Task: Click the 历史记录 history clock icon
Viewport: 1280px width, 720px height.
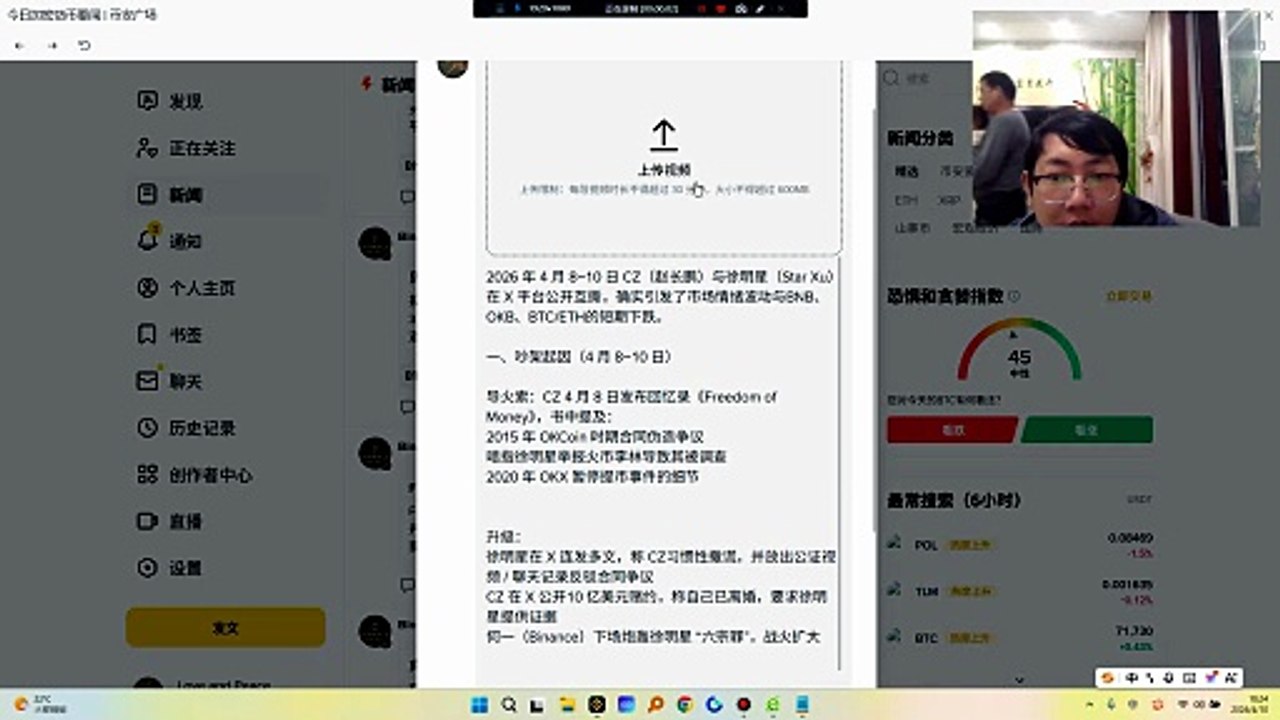Action: [x=147, y=428]
